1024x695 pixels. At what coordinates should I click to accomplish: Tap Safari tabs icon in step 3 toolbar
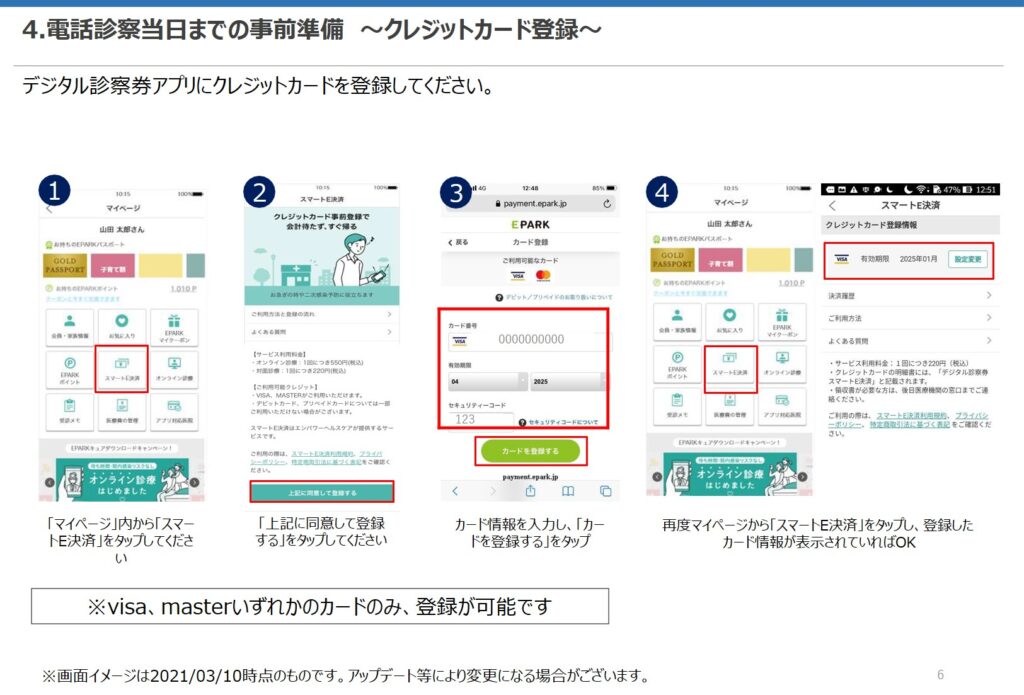point(605,491)
